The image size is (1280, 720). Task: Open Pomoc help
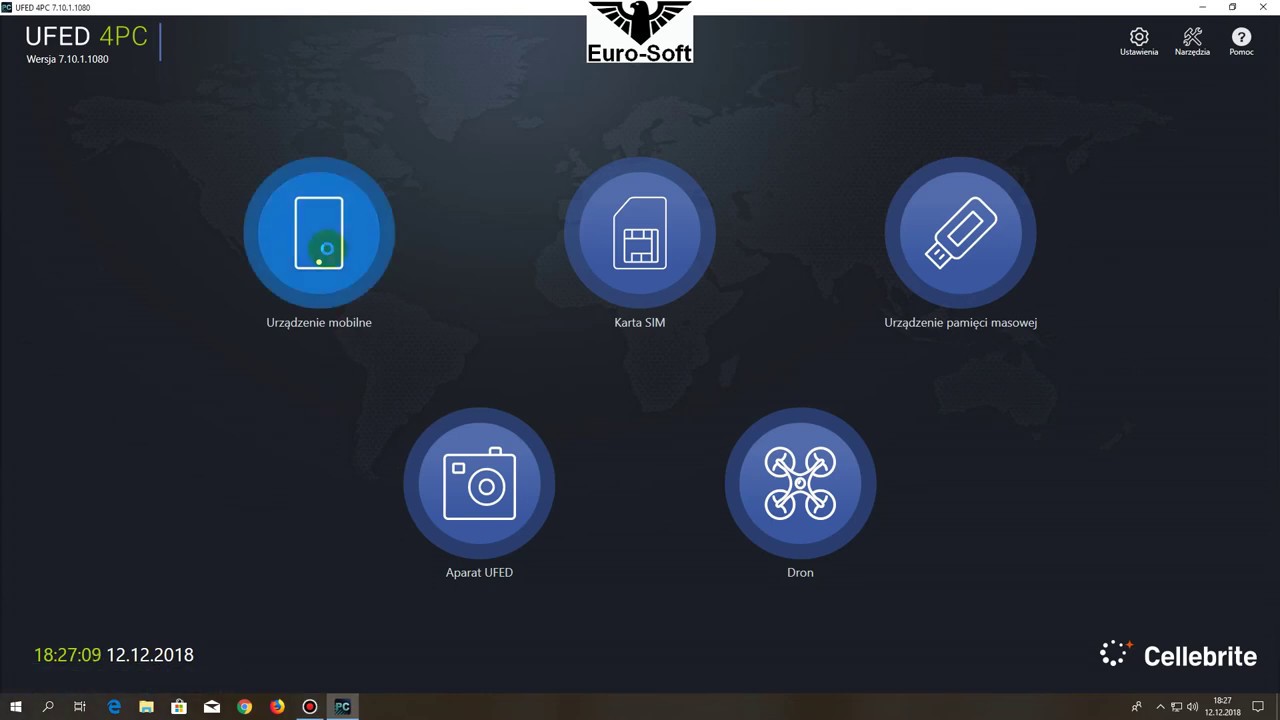1241,42
